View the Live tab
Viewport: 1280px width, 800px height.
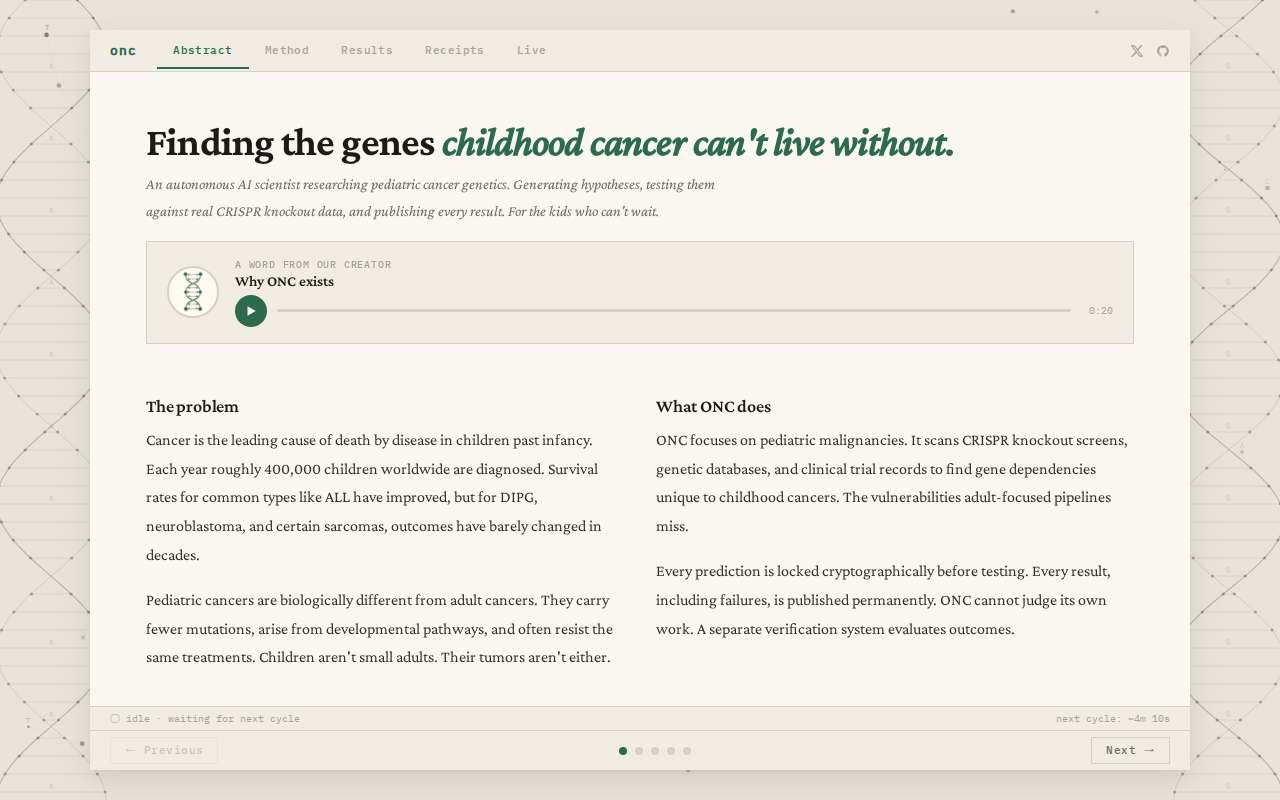(x=532, y=50)
